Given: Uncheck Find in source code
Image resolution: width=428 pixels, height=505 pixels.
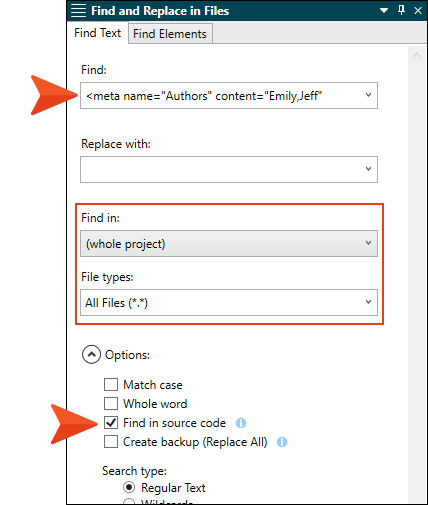Looking at the screenshot, I should 111,423.
